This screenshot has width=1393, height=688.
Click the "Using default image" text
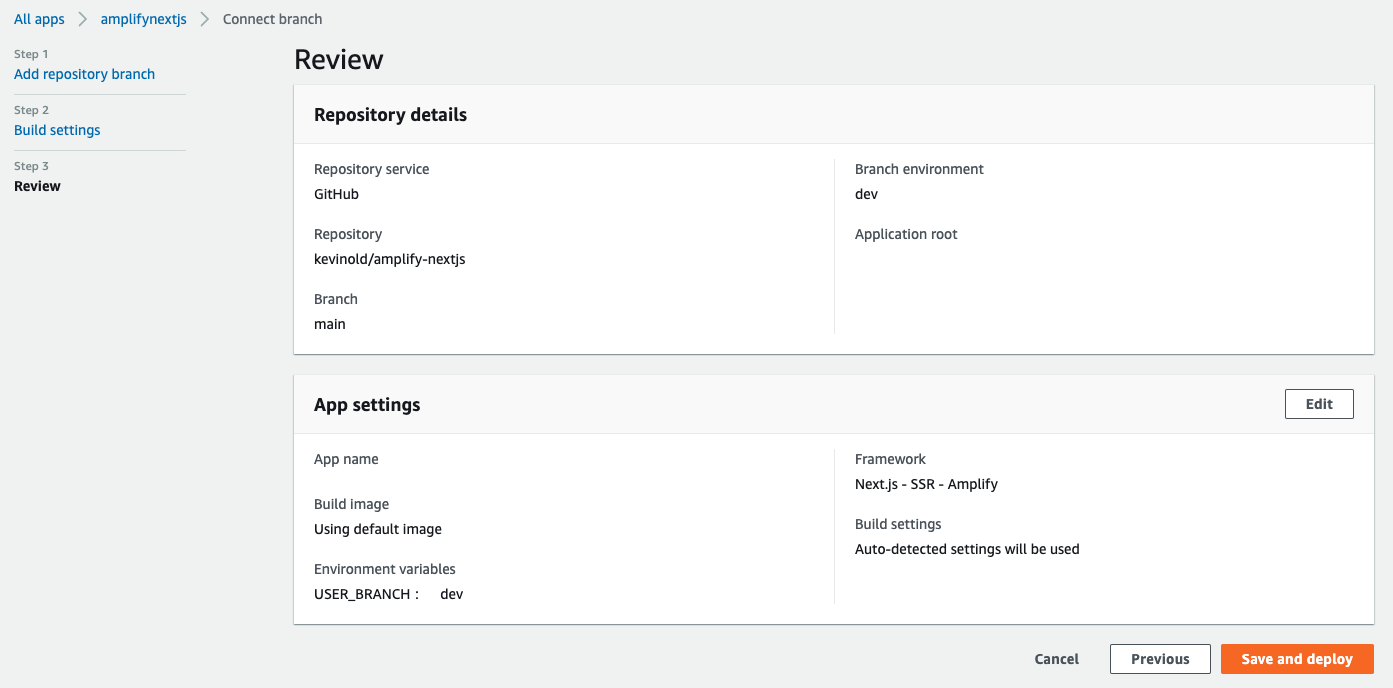click(x=378, y=529)
